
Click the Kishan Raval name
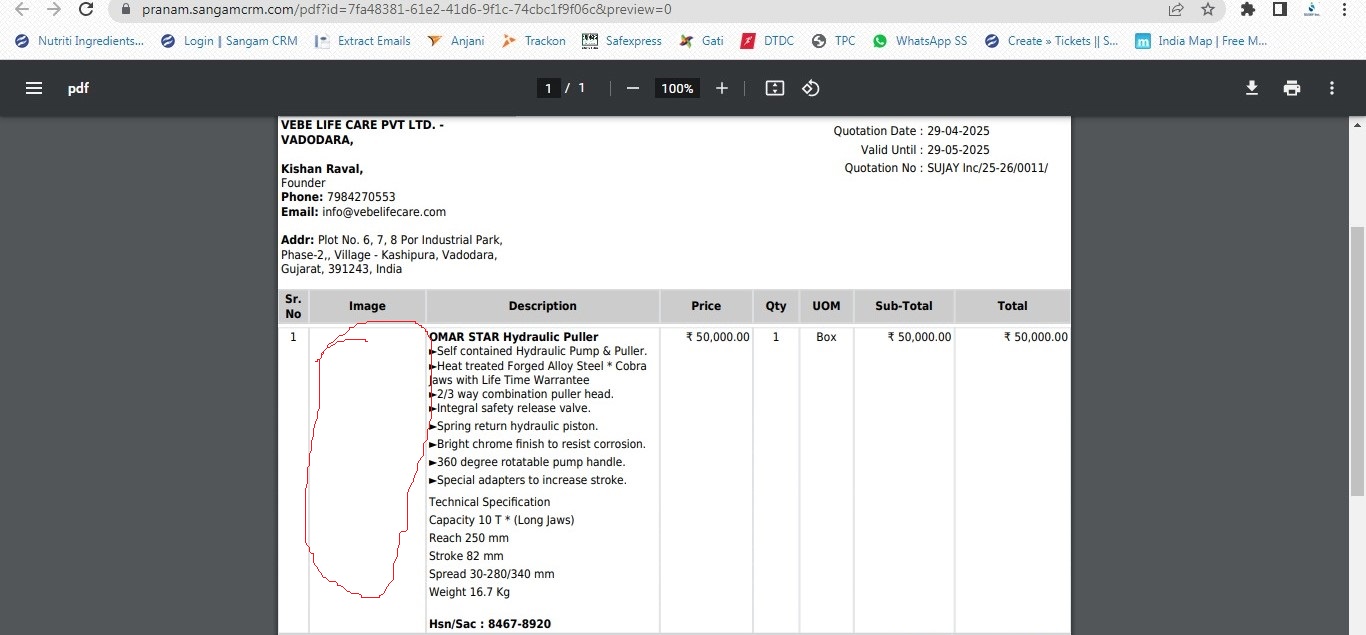coord(322,169)
